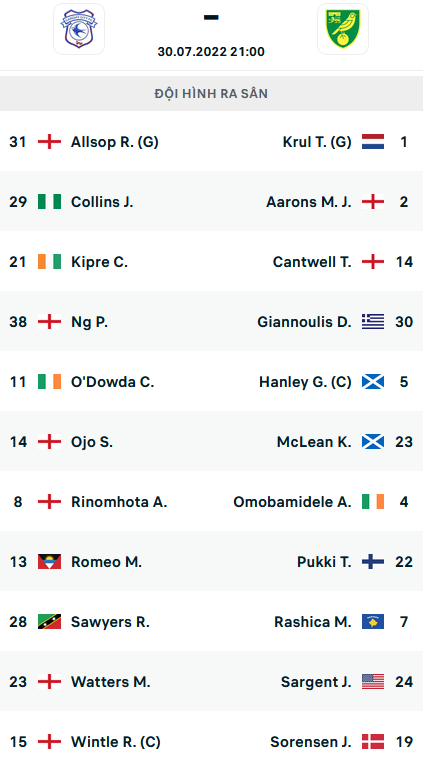Click the Scotland flag beside McLean K.
The width and height of the screenshot is (423, 765).
coord(373,442)
